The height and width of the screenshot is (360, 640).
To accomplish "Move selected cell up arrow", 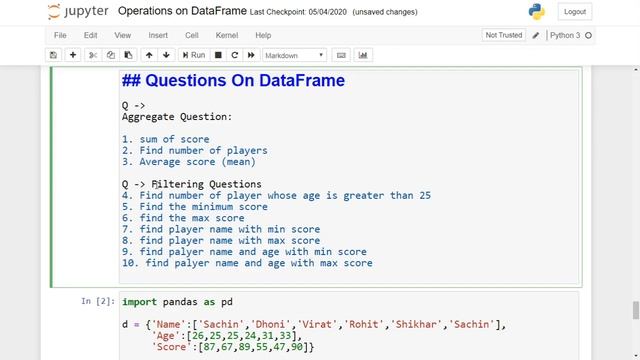I will point(149,55).
